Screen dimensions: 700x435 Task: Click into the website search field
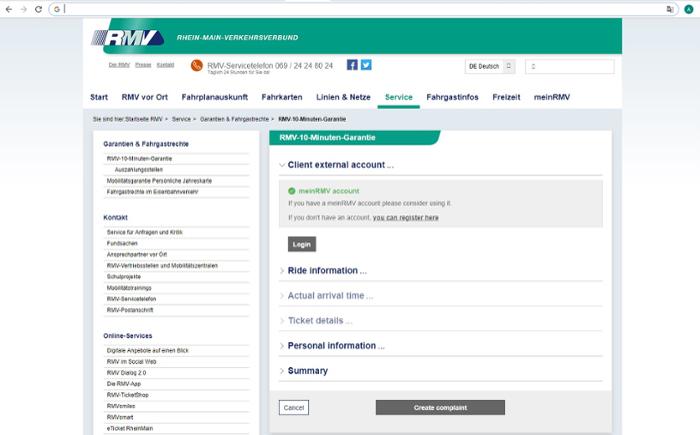570,66
